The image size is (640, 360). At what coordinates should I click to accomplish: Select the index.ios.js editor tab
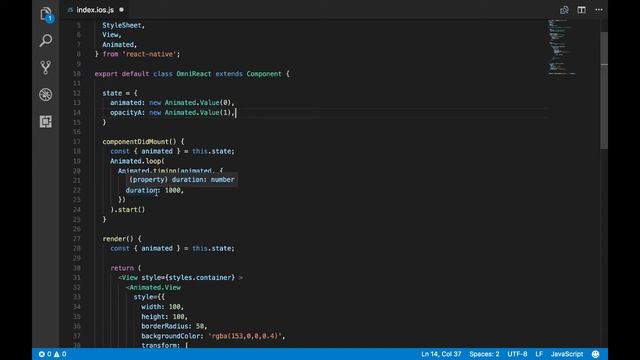pyautogui.click(x=95, y=10)
